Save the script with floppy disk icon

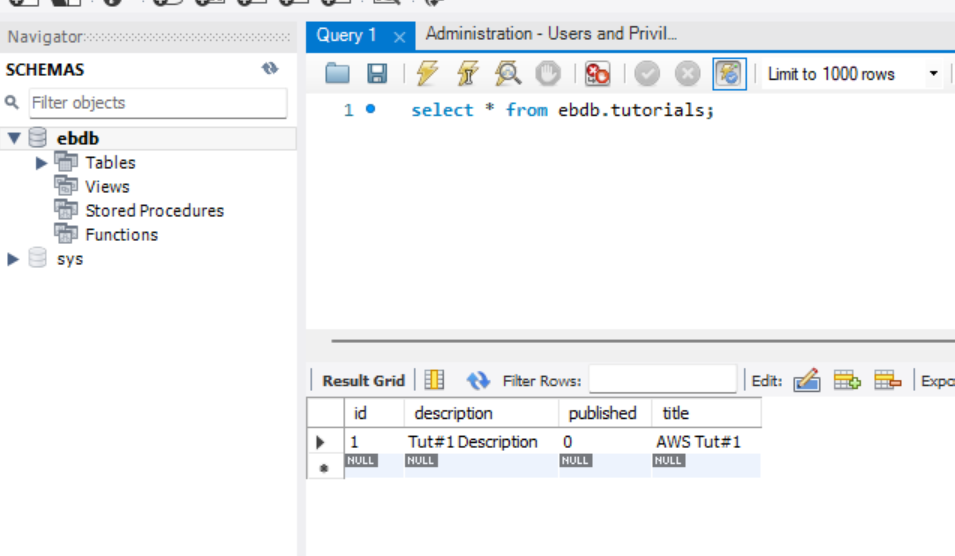pyautogui.click(x=377, y=74)
